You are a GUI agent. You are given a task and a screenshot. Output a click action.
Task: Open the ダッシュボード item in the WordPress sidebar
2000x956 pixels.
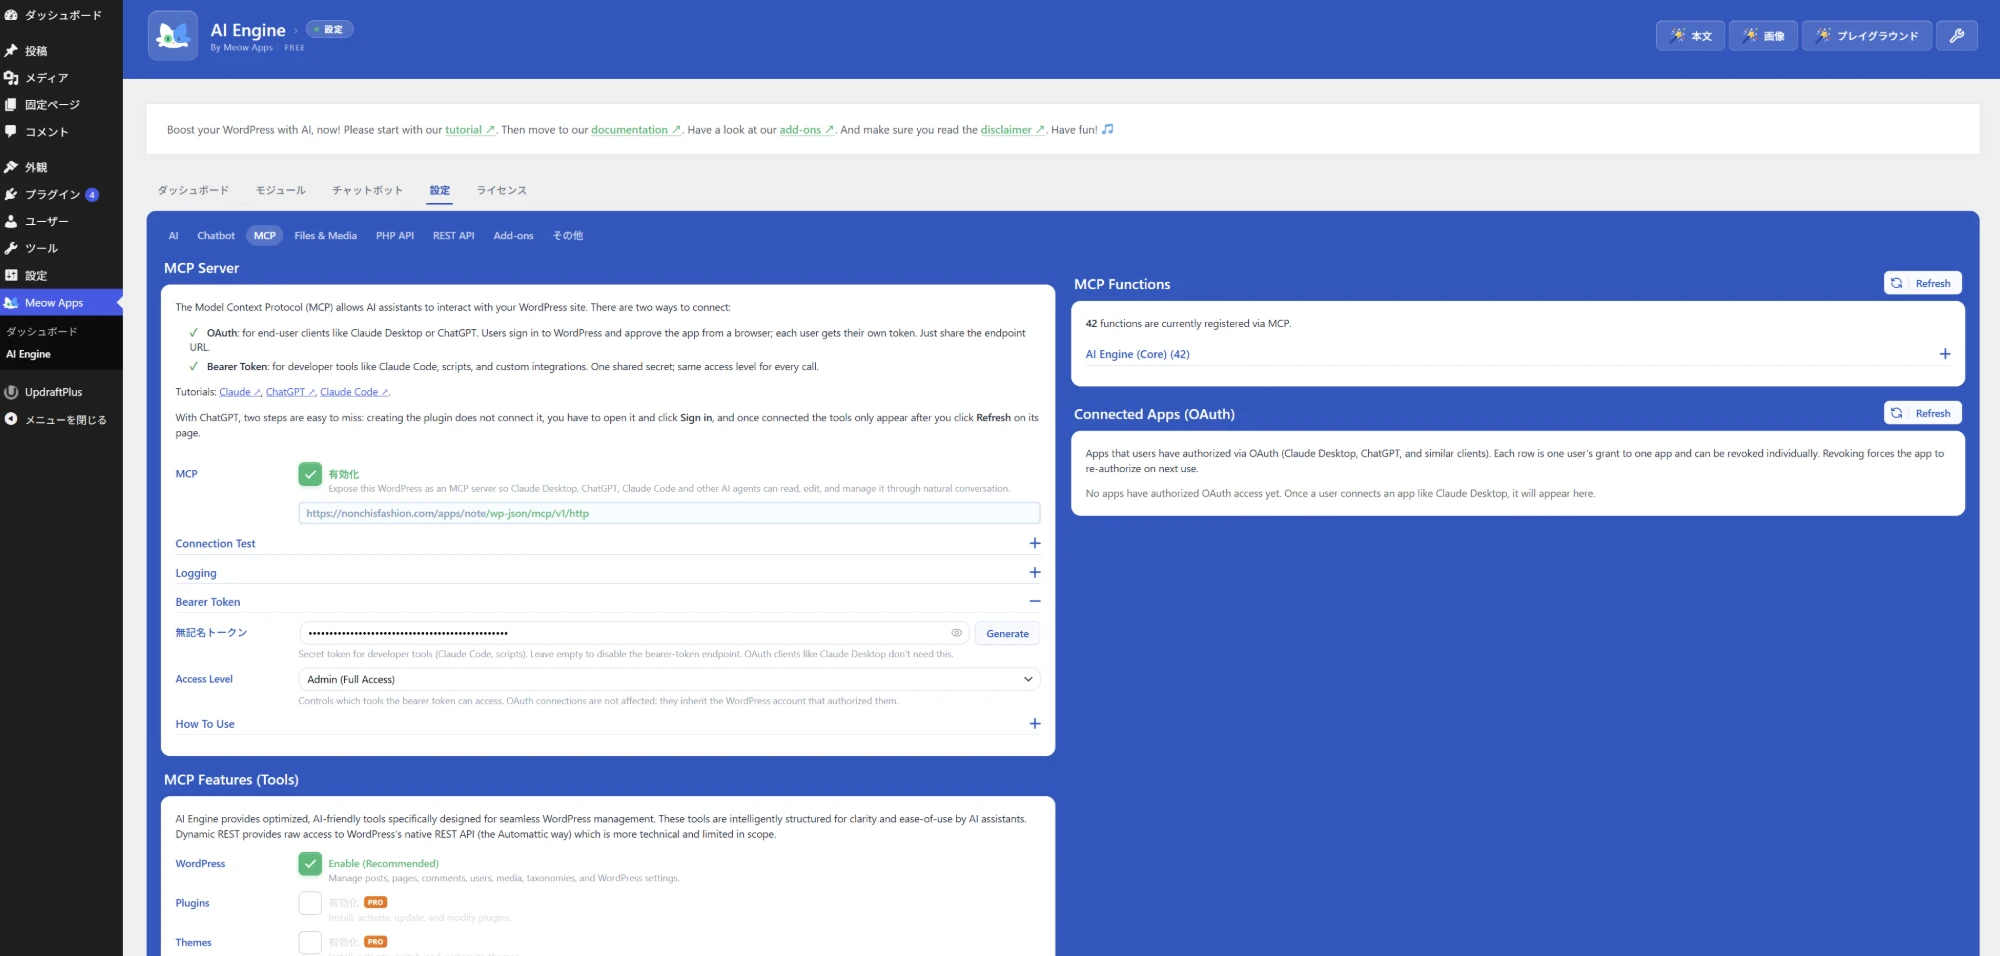click(61, 15)
